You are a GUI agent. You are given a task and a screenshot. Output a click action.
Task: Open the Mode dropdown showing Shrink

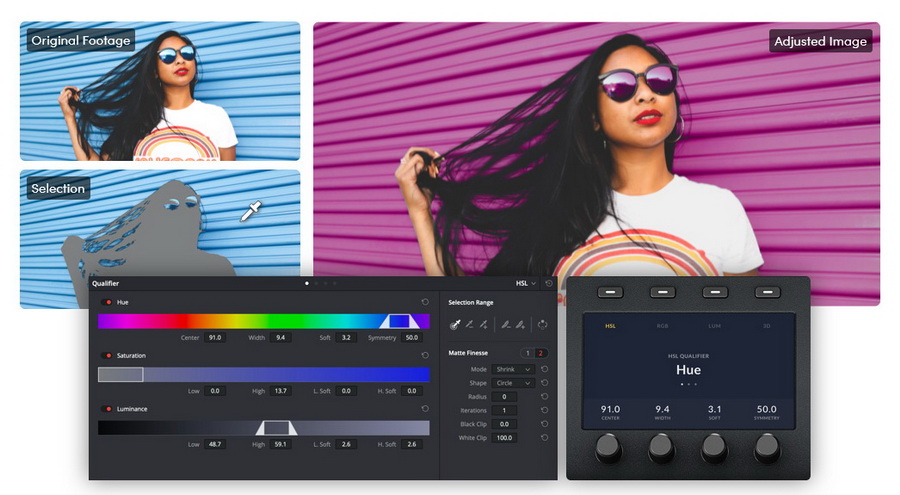coord(513,369)
